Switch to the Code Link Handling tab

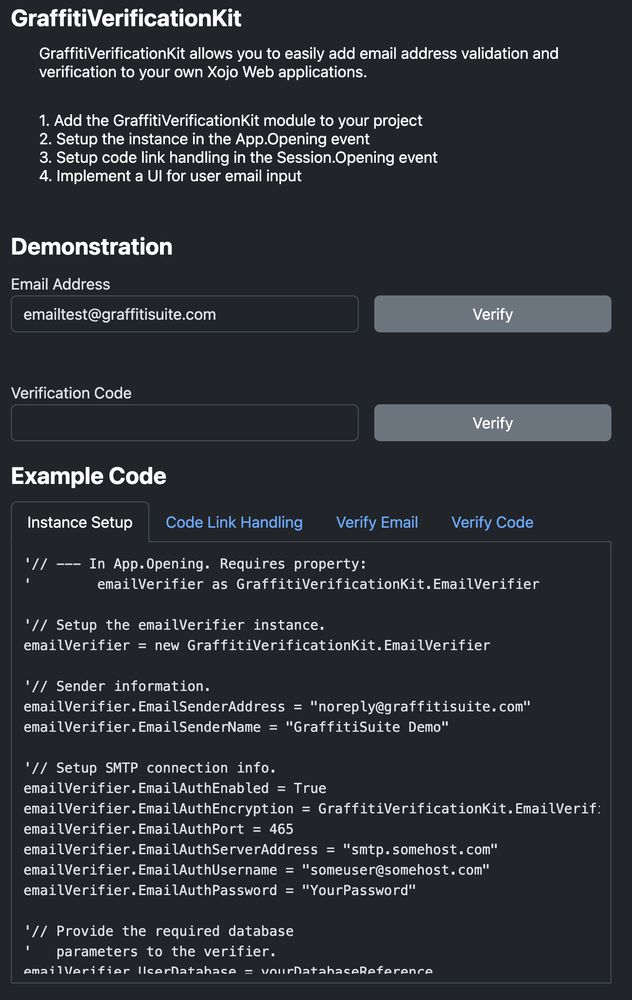[x=234, y=522]
